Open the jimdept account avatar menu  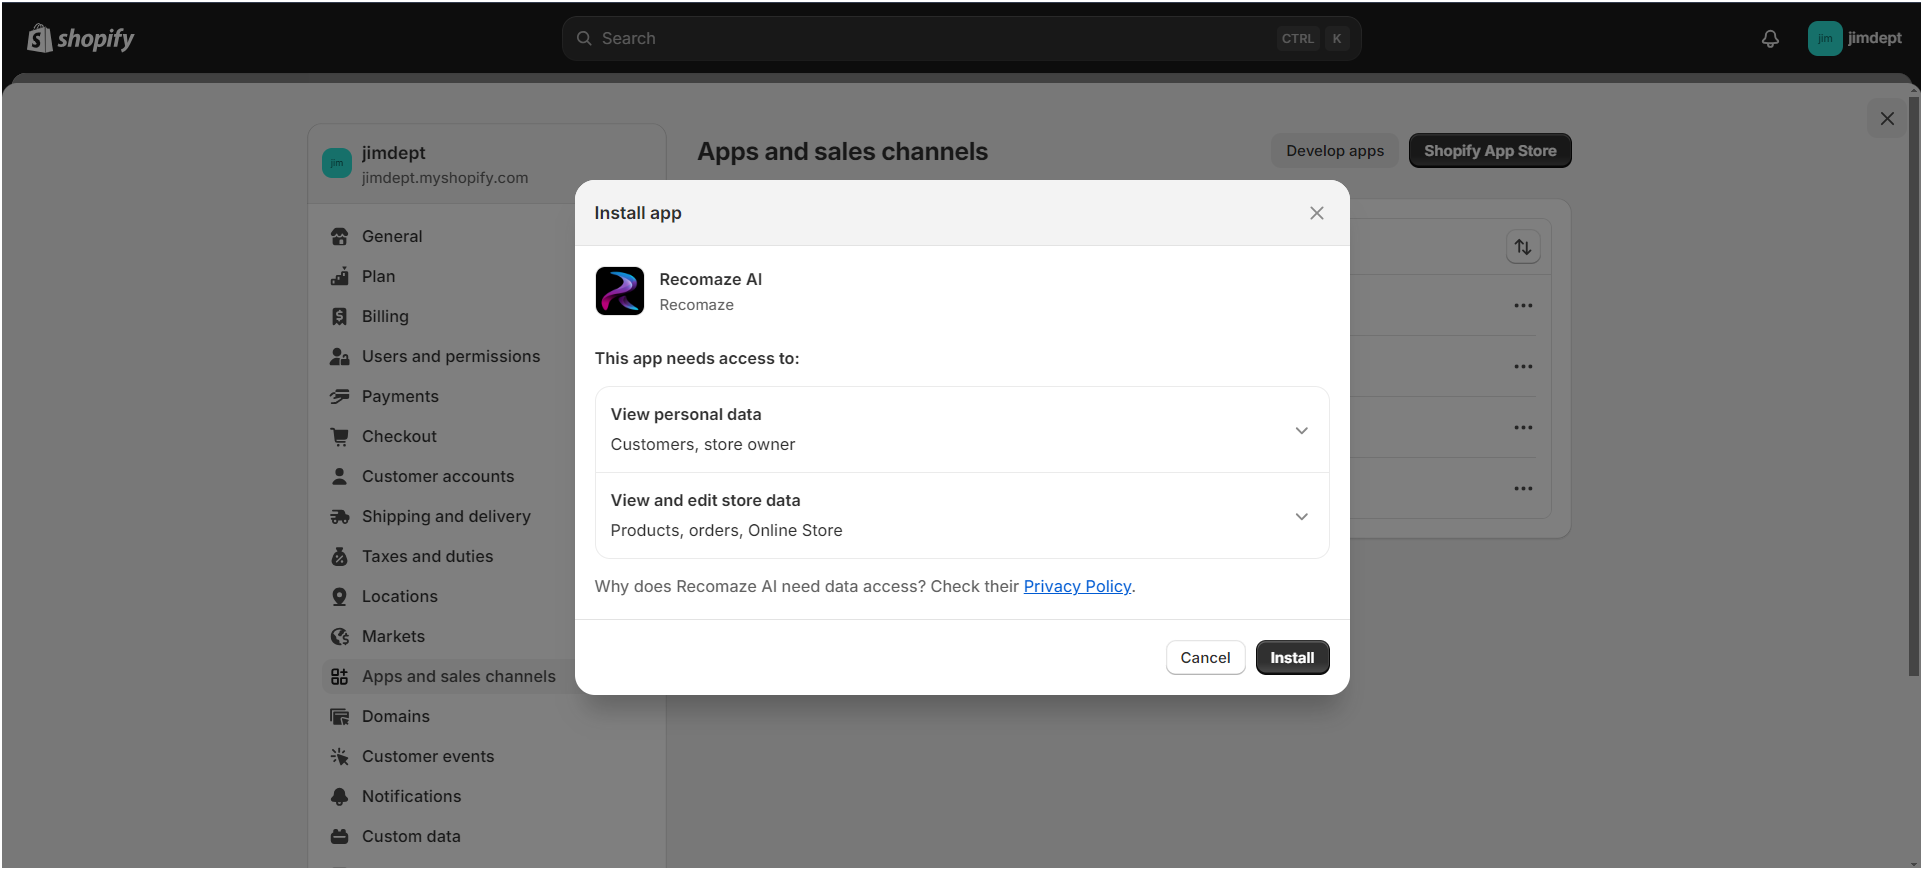pos(1824,38)
